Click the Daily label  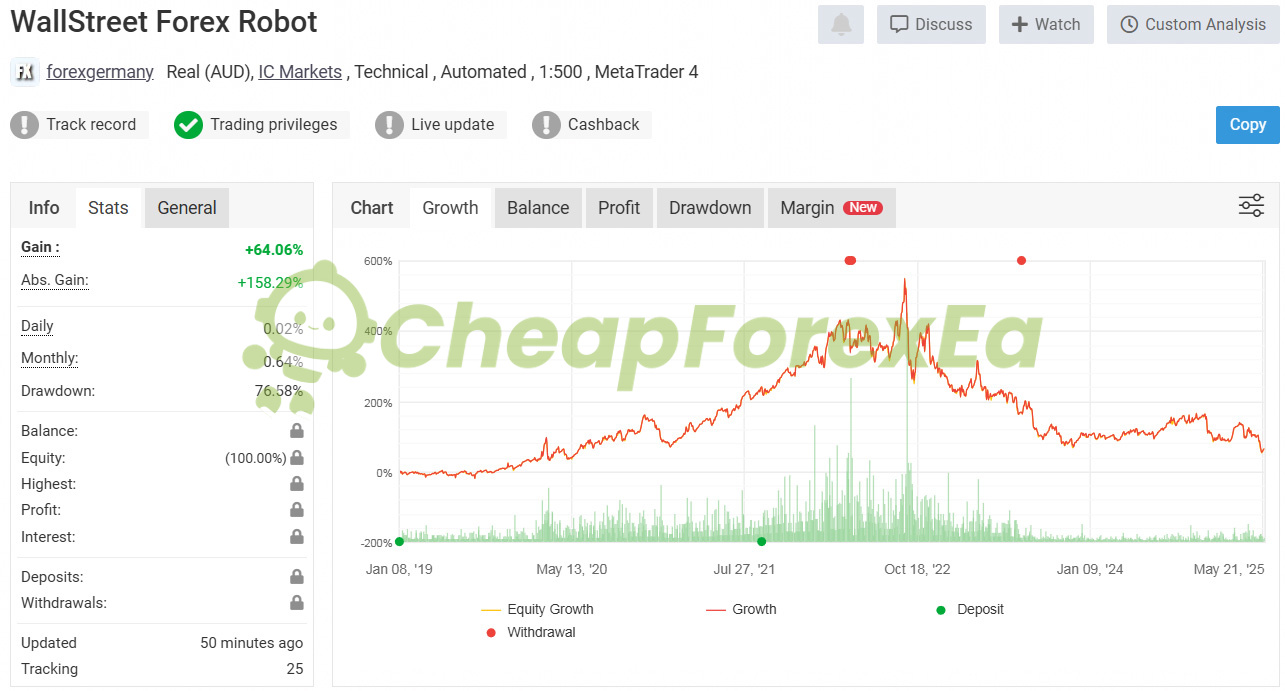pyautogui.click(x=37, y=326)
